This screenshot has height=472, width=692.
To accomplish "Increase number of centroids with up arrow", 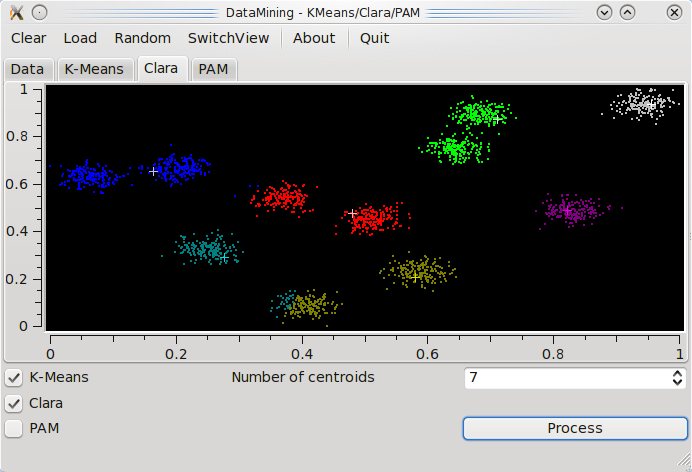I will pyautogui.click(x=677, y=374).
